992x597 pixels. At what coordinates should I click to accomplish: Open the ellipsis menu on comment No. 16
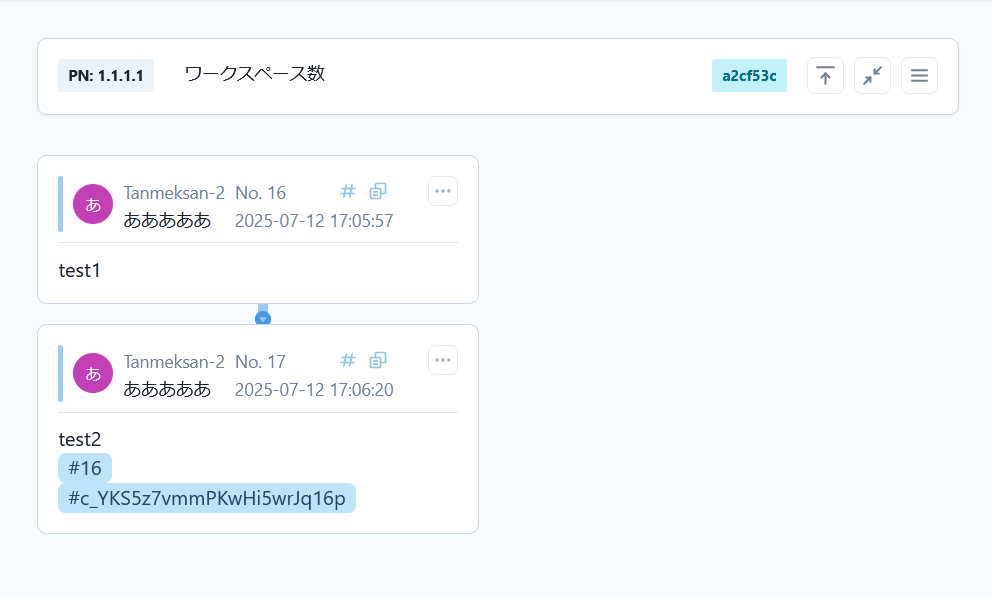442,190
